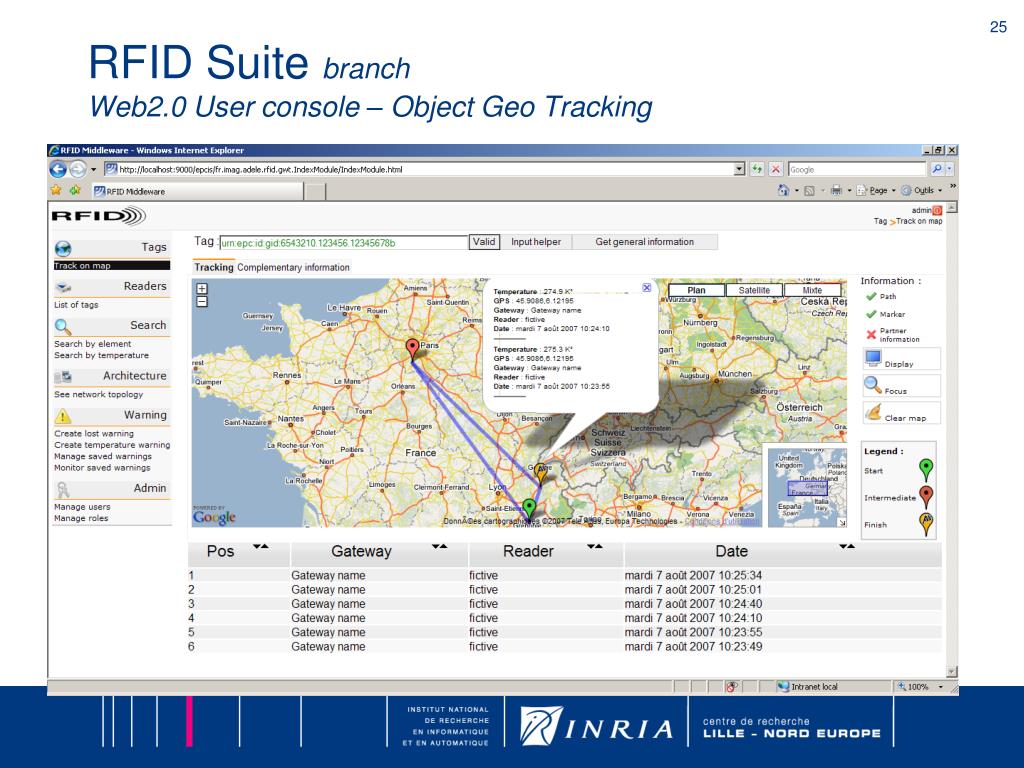Select the RFID Middleware browser tab
The width and height of the screenshot is (1024, 768).
coord(197,191)
